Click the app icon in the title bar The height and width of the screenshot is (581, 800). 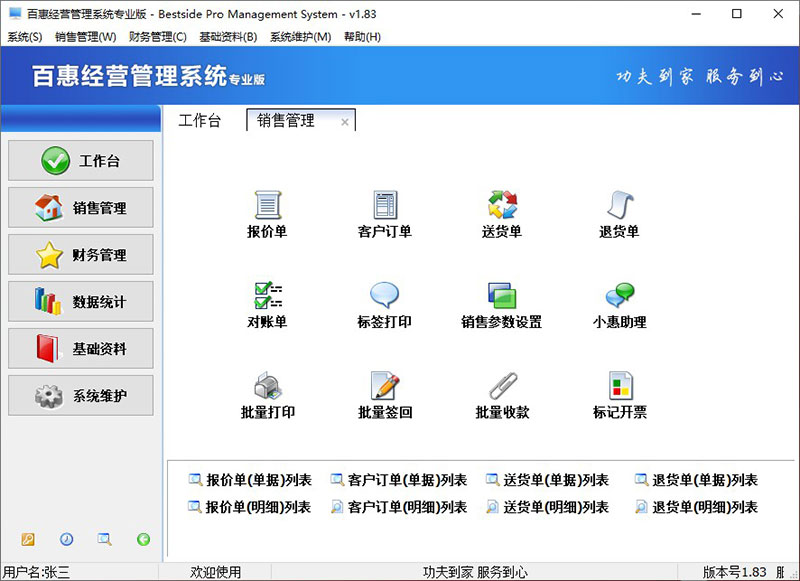coord(15,14)
